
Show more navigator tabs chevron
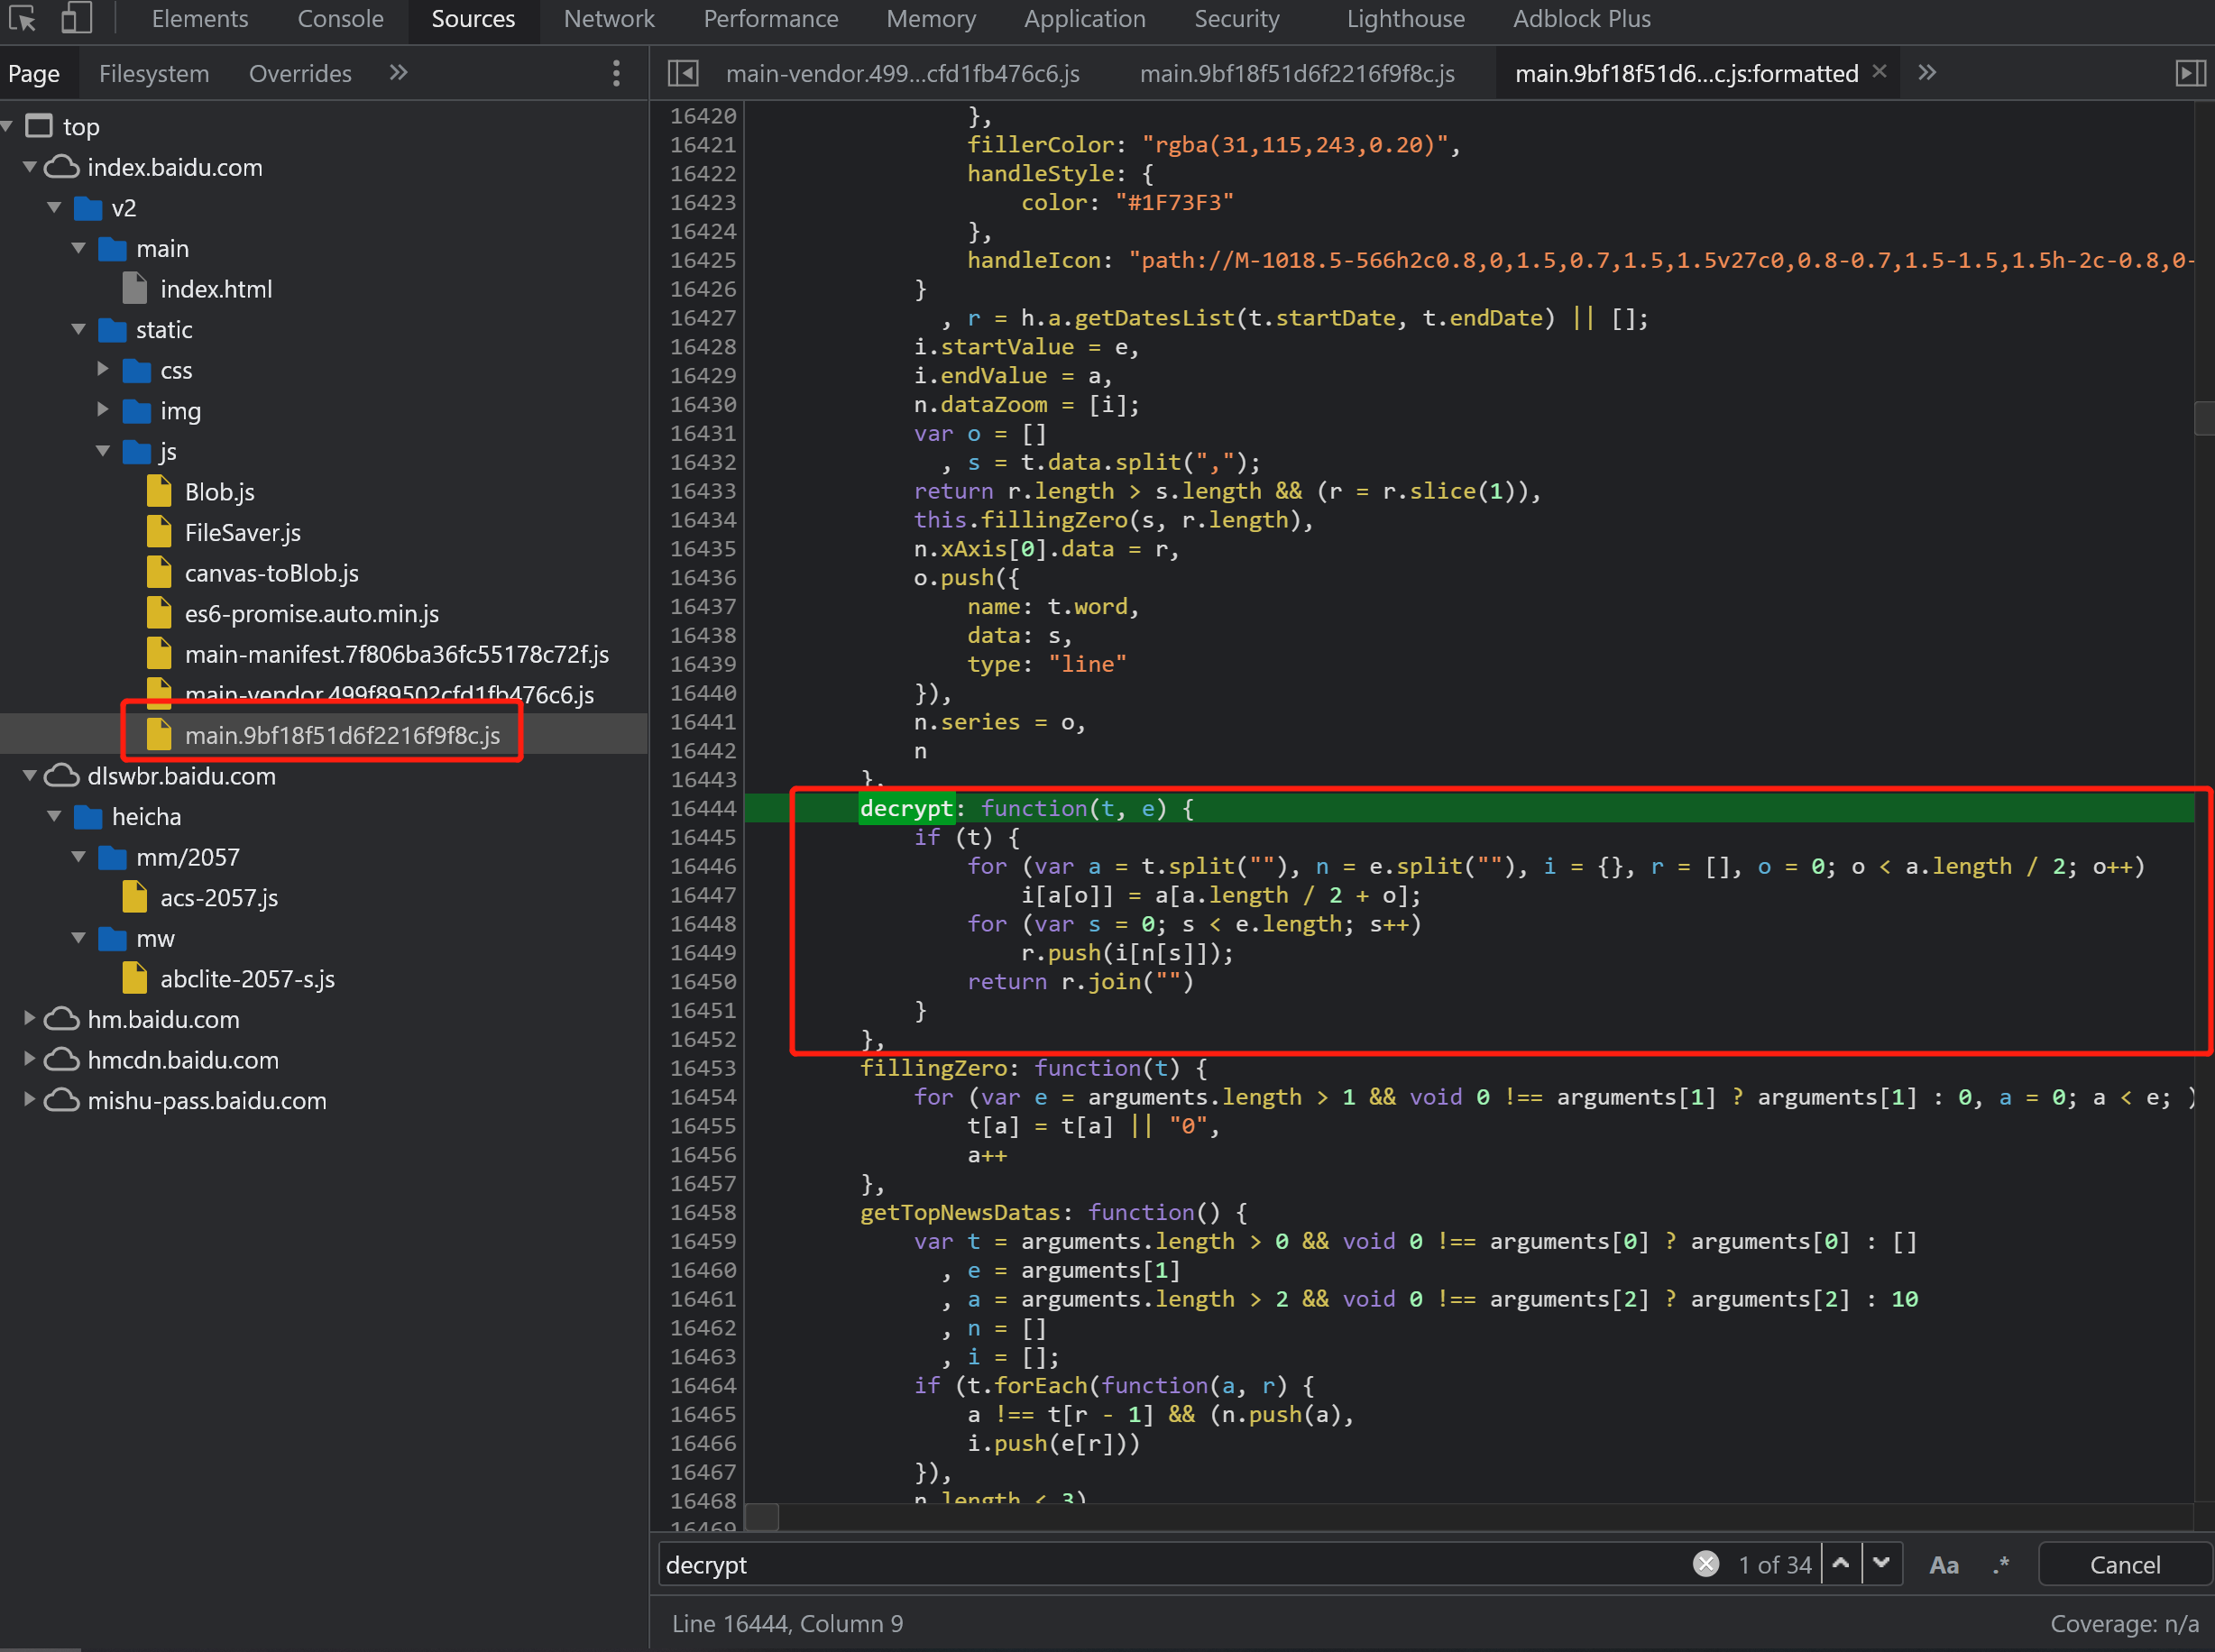[x=398, y=72]
